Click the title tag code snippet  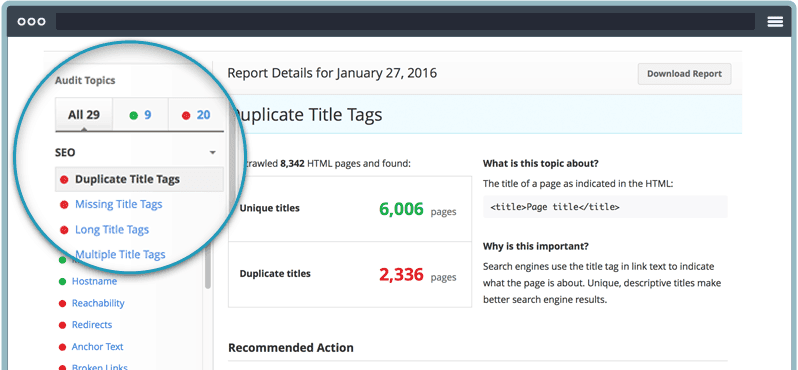(605, 207)
